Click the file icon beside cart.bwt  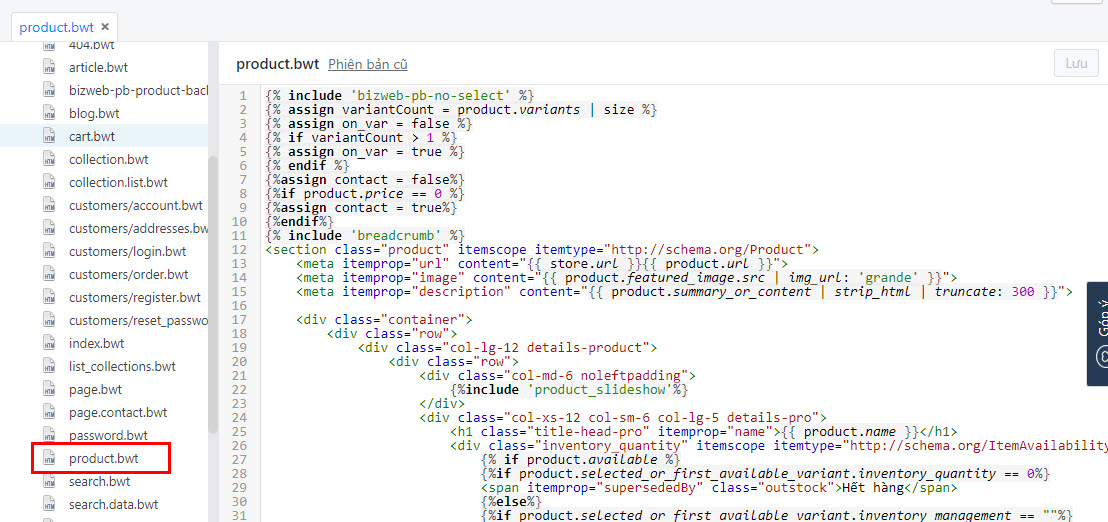click(x=49, y=136)
